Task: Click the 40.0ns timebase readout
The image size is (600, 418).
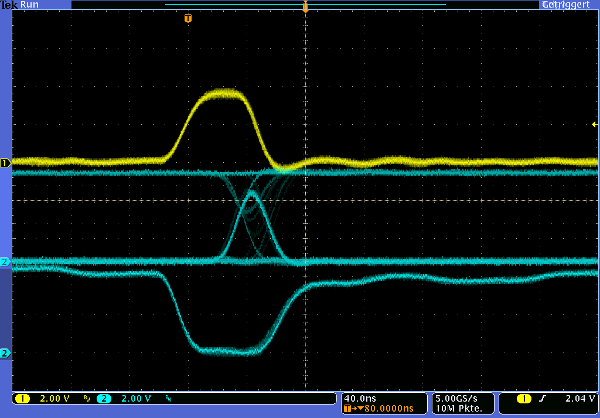Action: coord(358,397)
